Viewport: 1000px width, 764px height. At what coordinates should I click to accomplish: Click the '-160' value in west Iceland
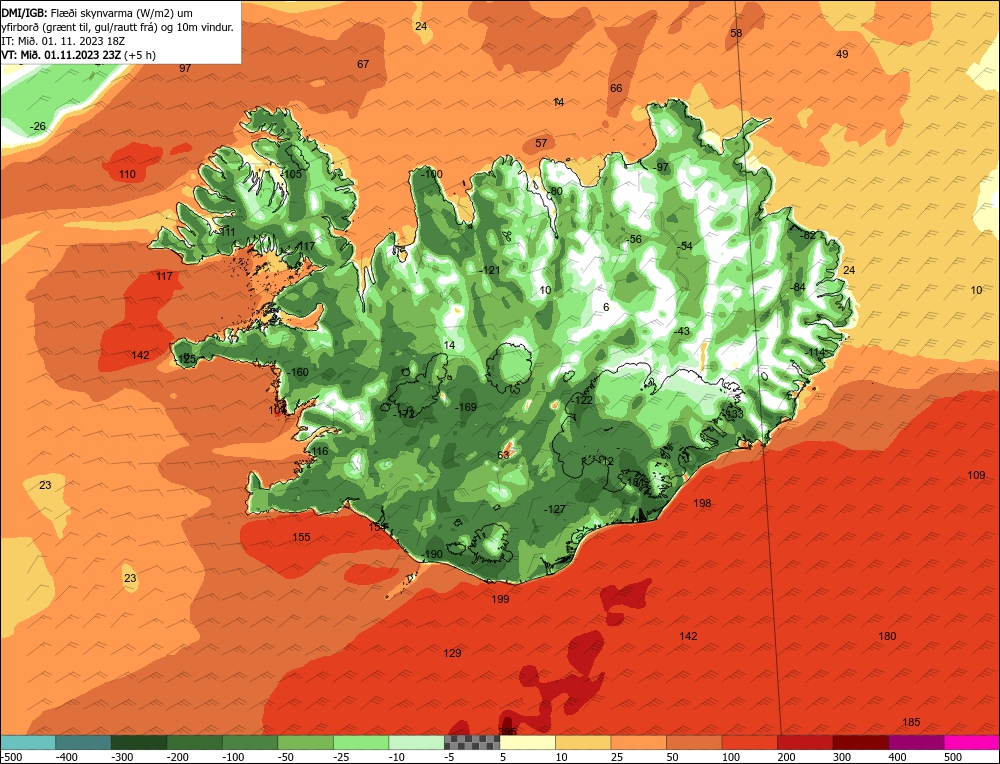click(x=298, y=372)
